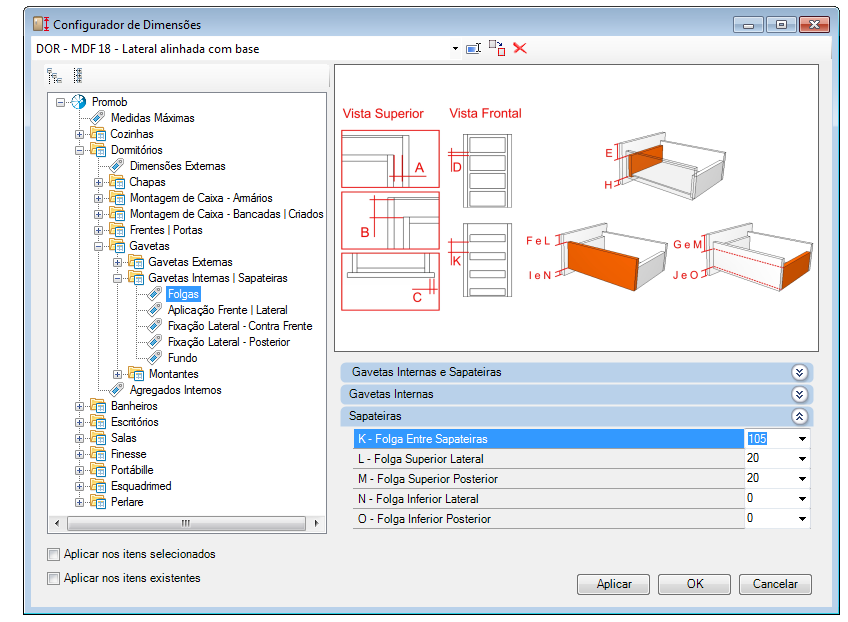Expand the Escritórios tree node
This screenshot has width=848, height=622.
coord(80,422)
